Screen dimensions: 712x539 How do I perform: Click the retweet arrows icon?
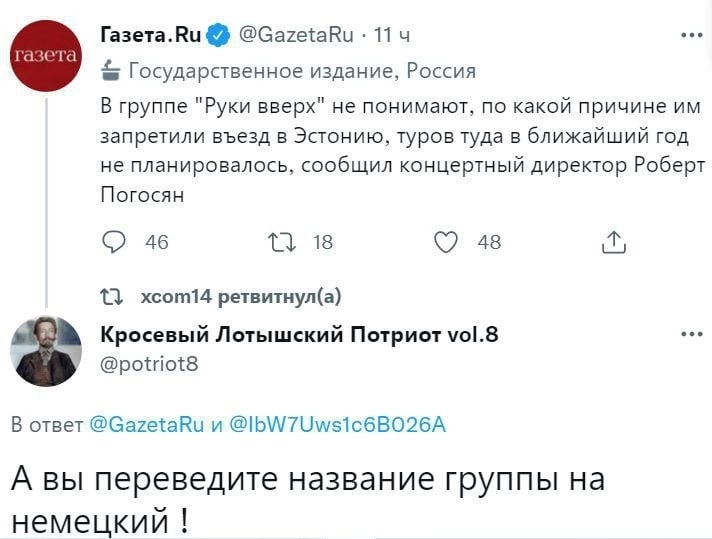point(279,241)
